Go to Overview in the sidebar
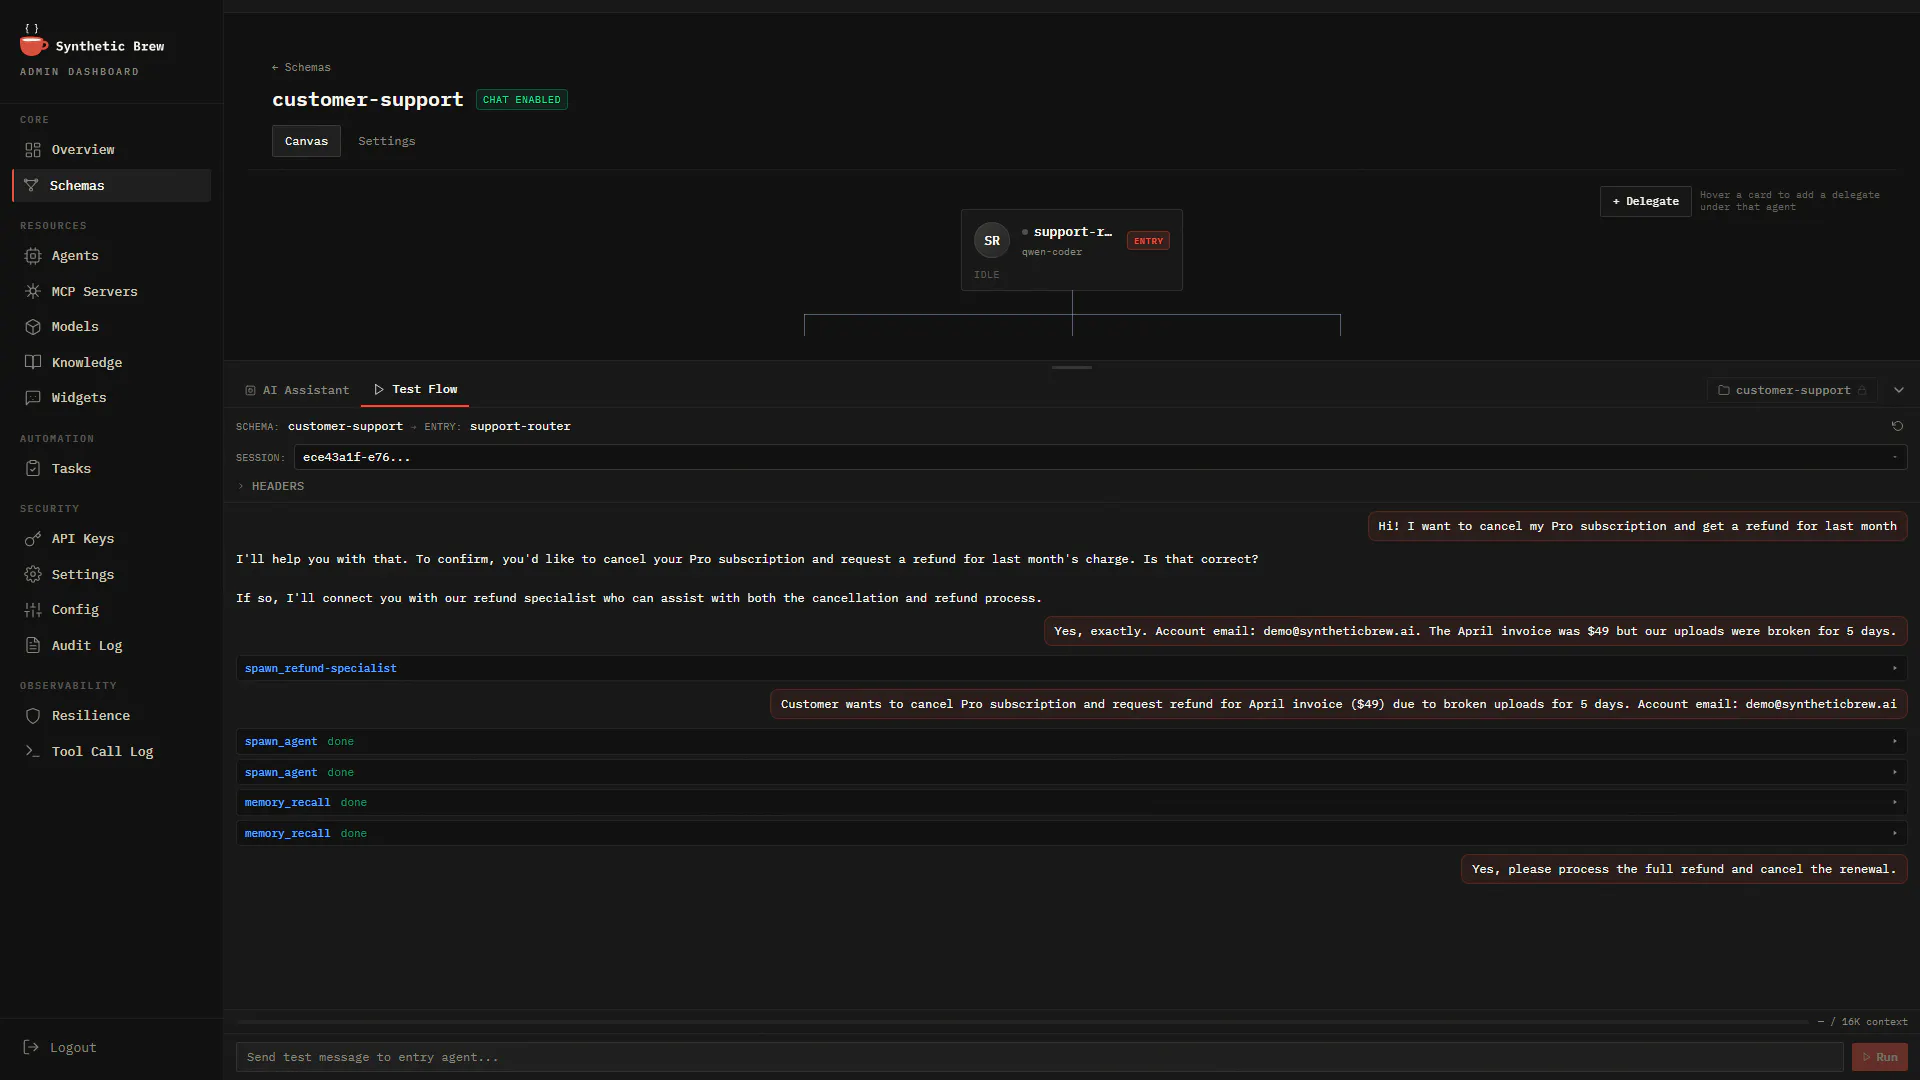Viewport: 1920px width, 1080px height. (111, 150)
